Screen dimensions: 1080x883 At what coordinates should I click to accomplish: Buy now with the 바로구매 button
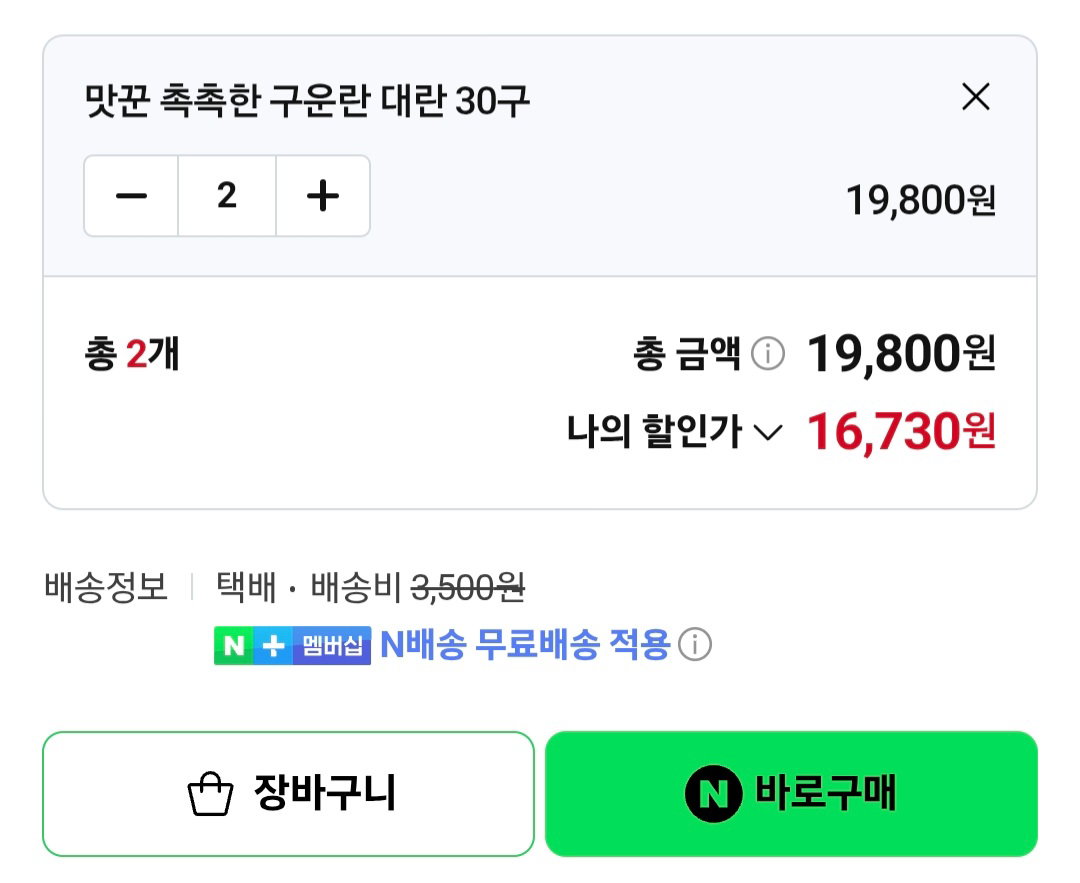(x=791, y=793)
